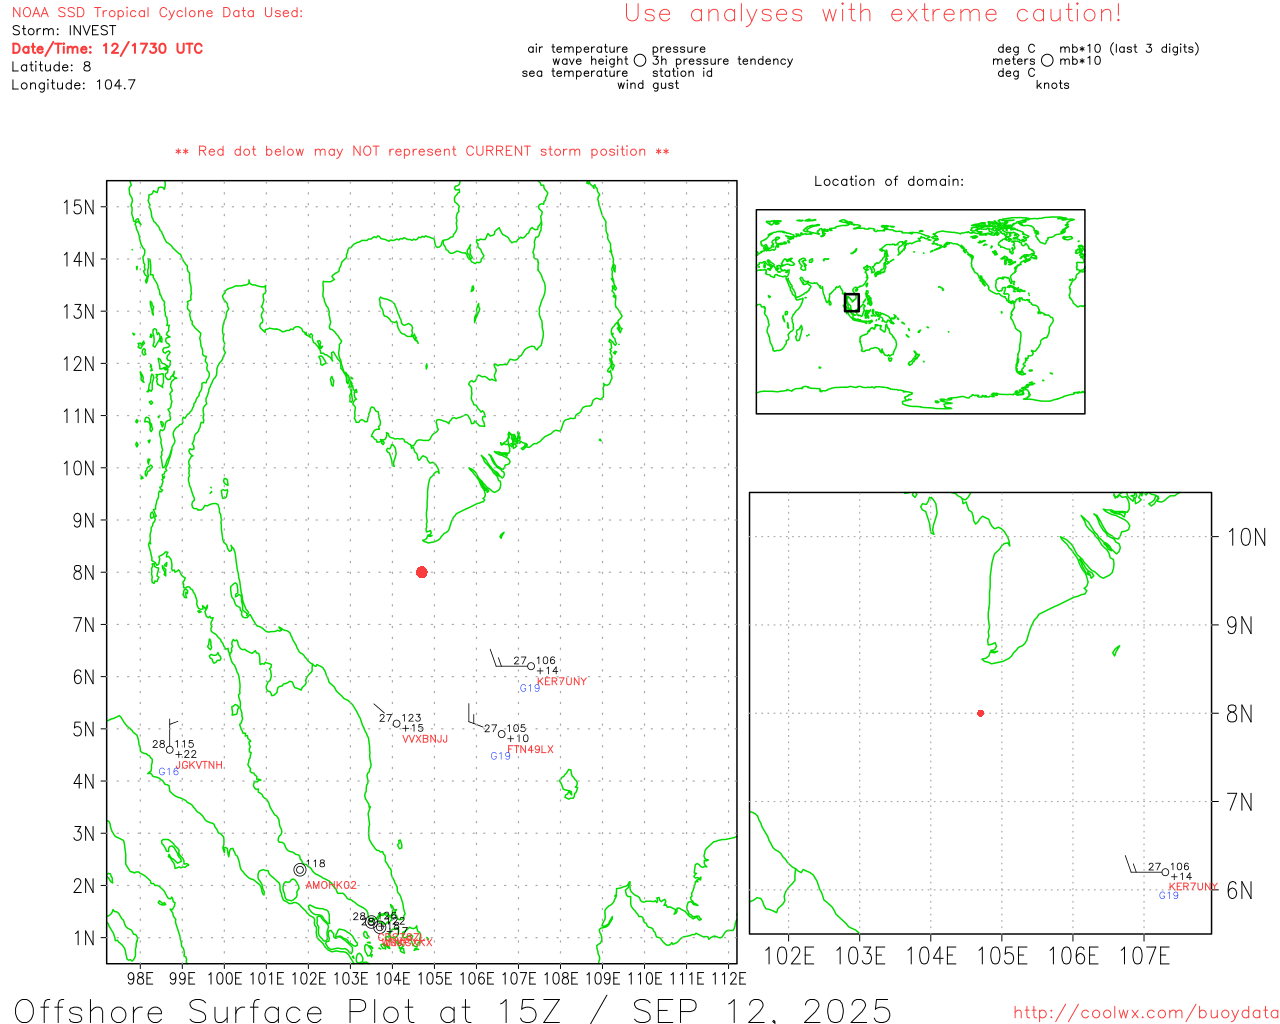Click 'Location of domain:' label

889,181
